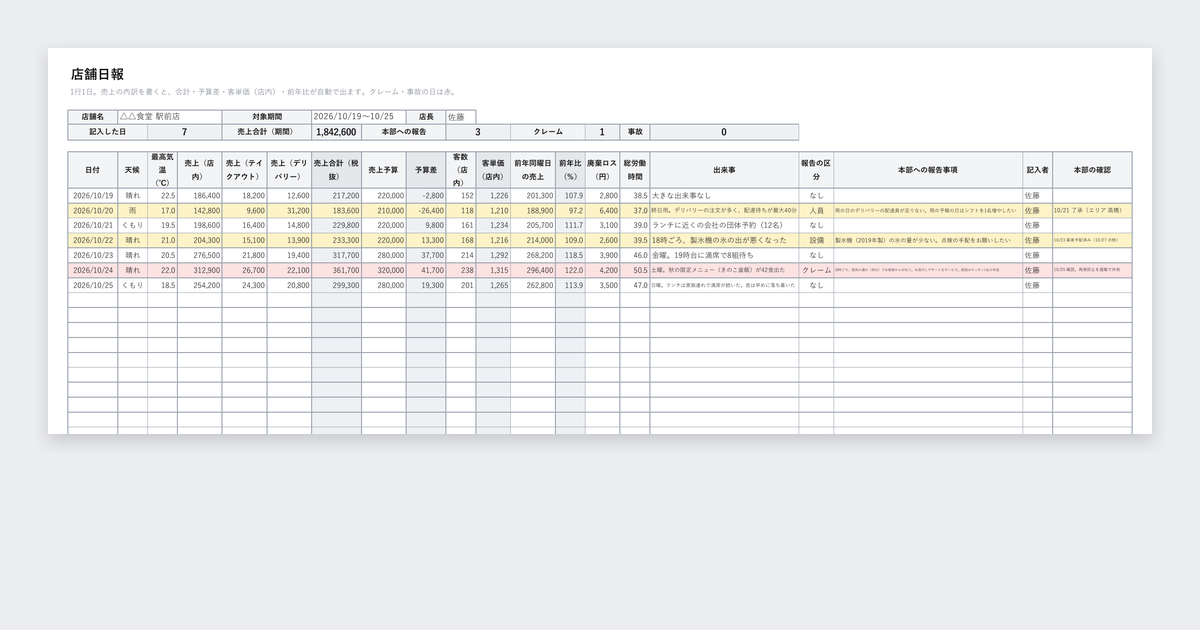Screen dimensions: 1200x630
Task: Click the report "製氷機（2019年製）の氷の量が少ない…"
Action: click(x=928, y=241)
